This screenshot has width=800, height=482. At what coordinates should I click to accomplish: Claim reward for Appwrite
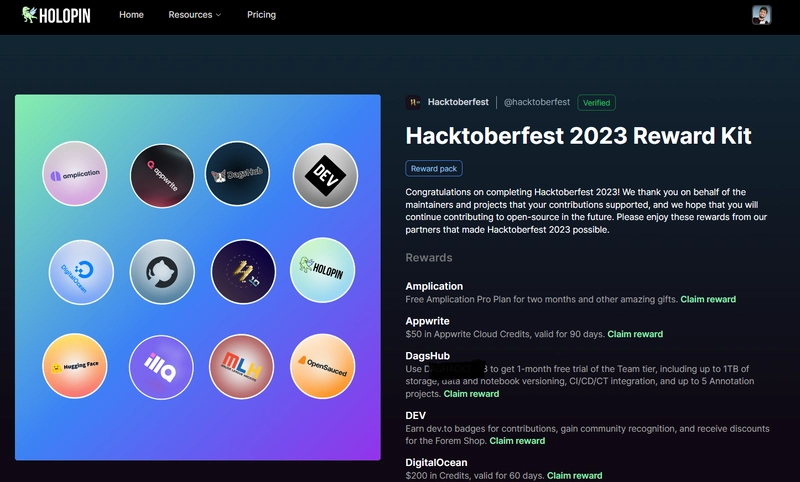[x=635, y=334]
